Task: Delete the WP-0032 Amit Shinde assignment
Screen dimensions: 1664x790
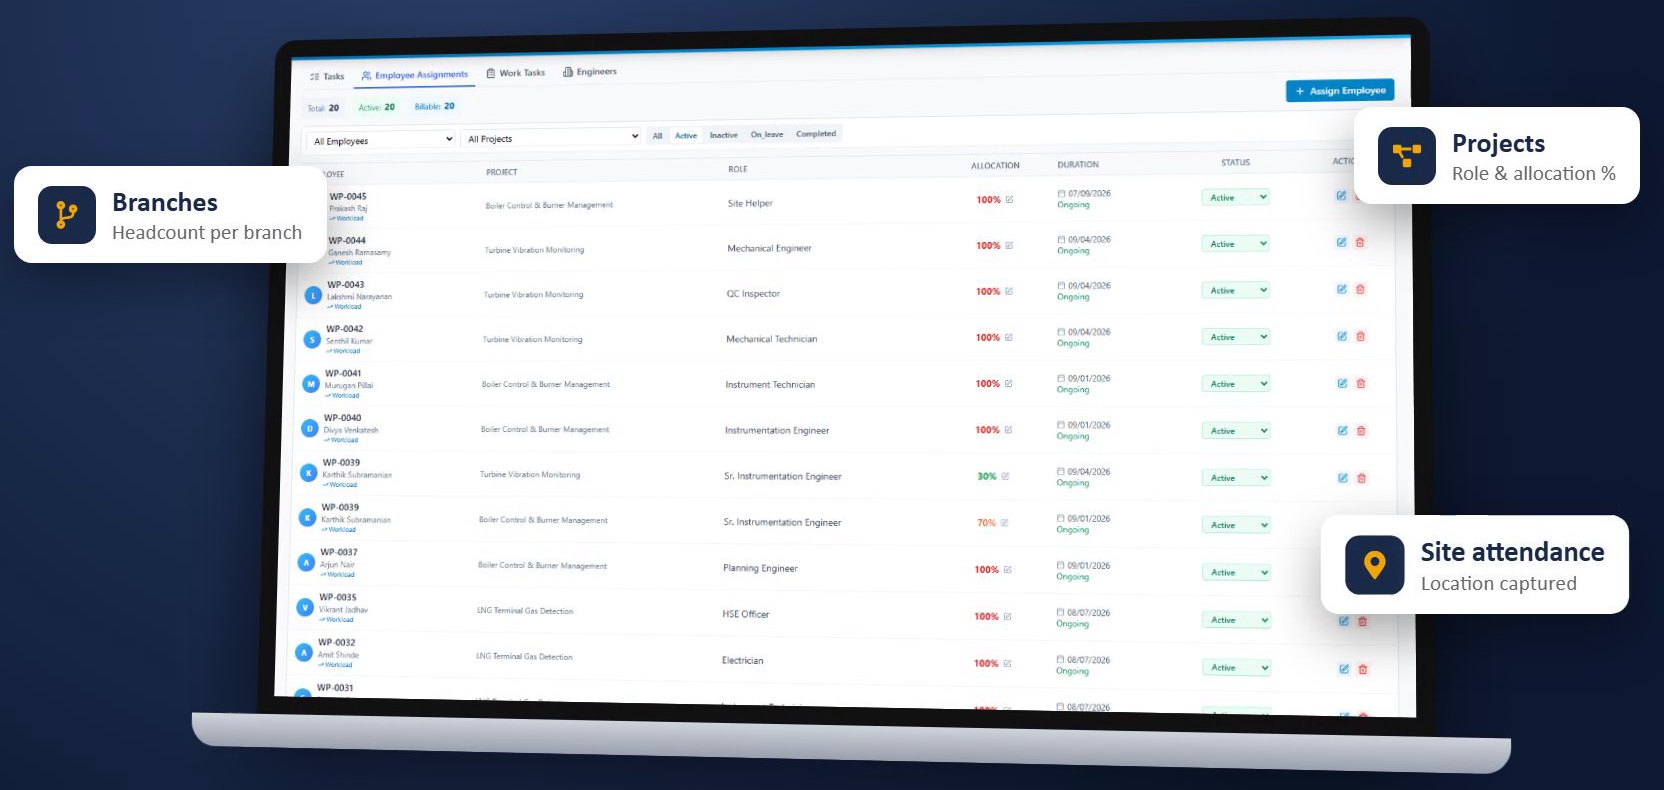Action: pos(1363,669)
